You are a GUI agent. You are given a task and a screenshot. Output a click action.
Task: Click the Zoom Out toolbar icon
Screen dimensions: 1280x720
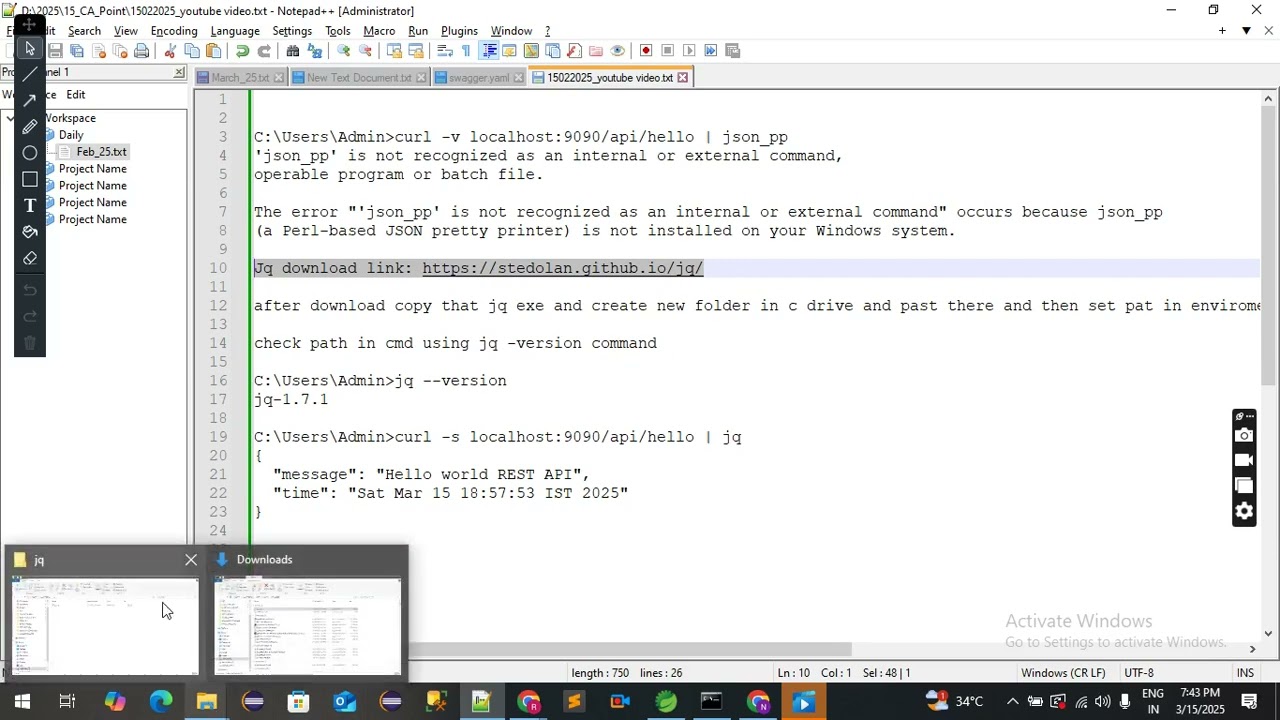(366, 51)
